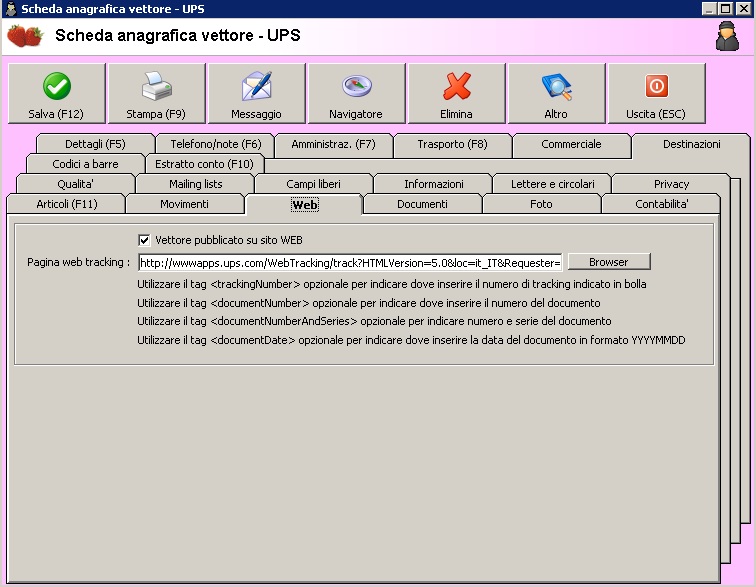
Task: Switch to Trasporto (F8) tab
Action: (x=452, y=144)
